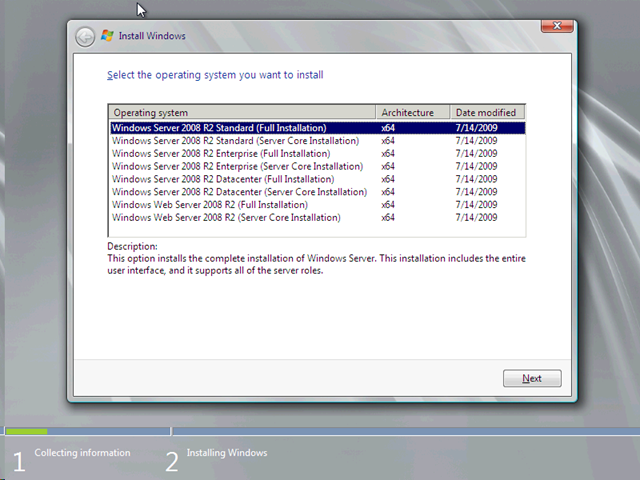Click the 7/14/2009 date in Datacenter Server Core row
640x480 pixels.
click(476, 192)
